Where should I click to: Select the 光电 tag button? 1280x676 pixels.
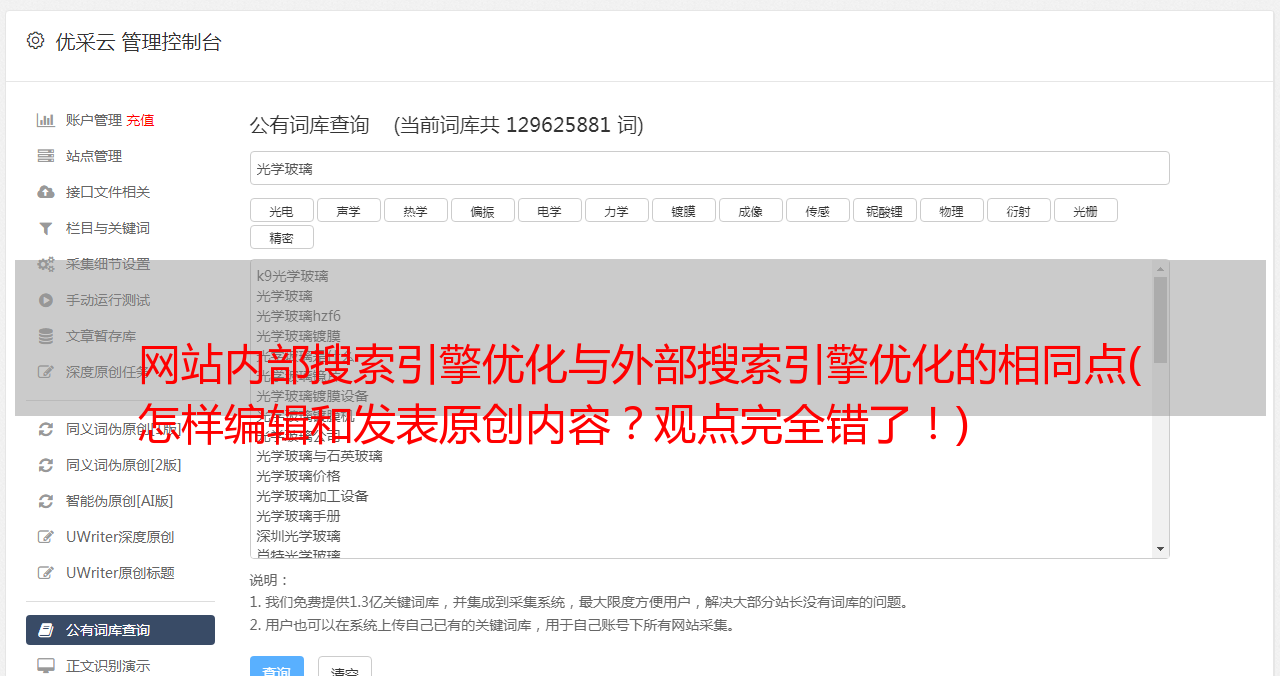[x=282, y=210]
